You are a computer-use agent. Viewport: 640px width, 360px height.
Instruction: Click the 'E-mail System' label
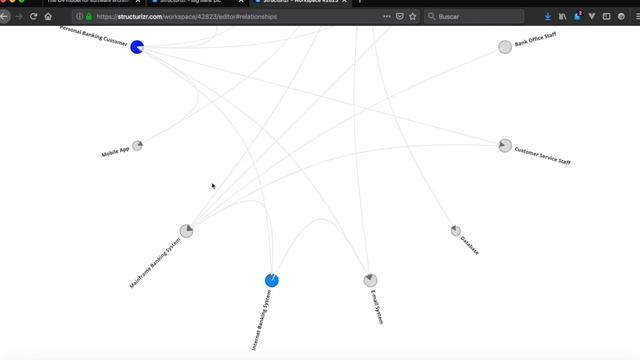point(377,307)
